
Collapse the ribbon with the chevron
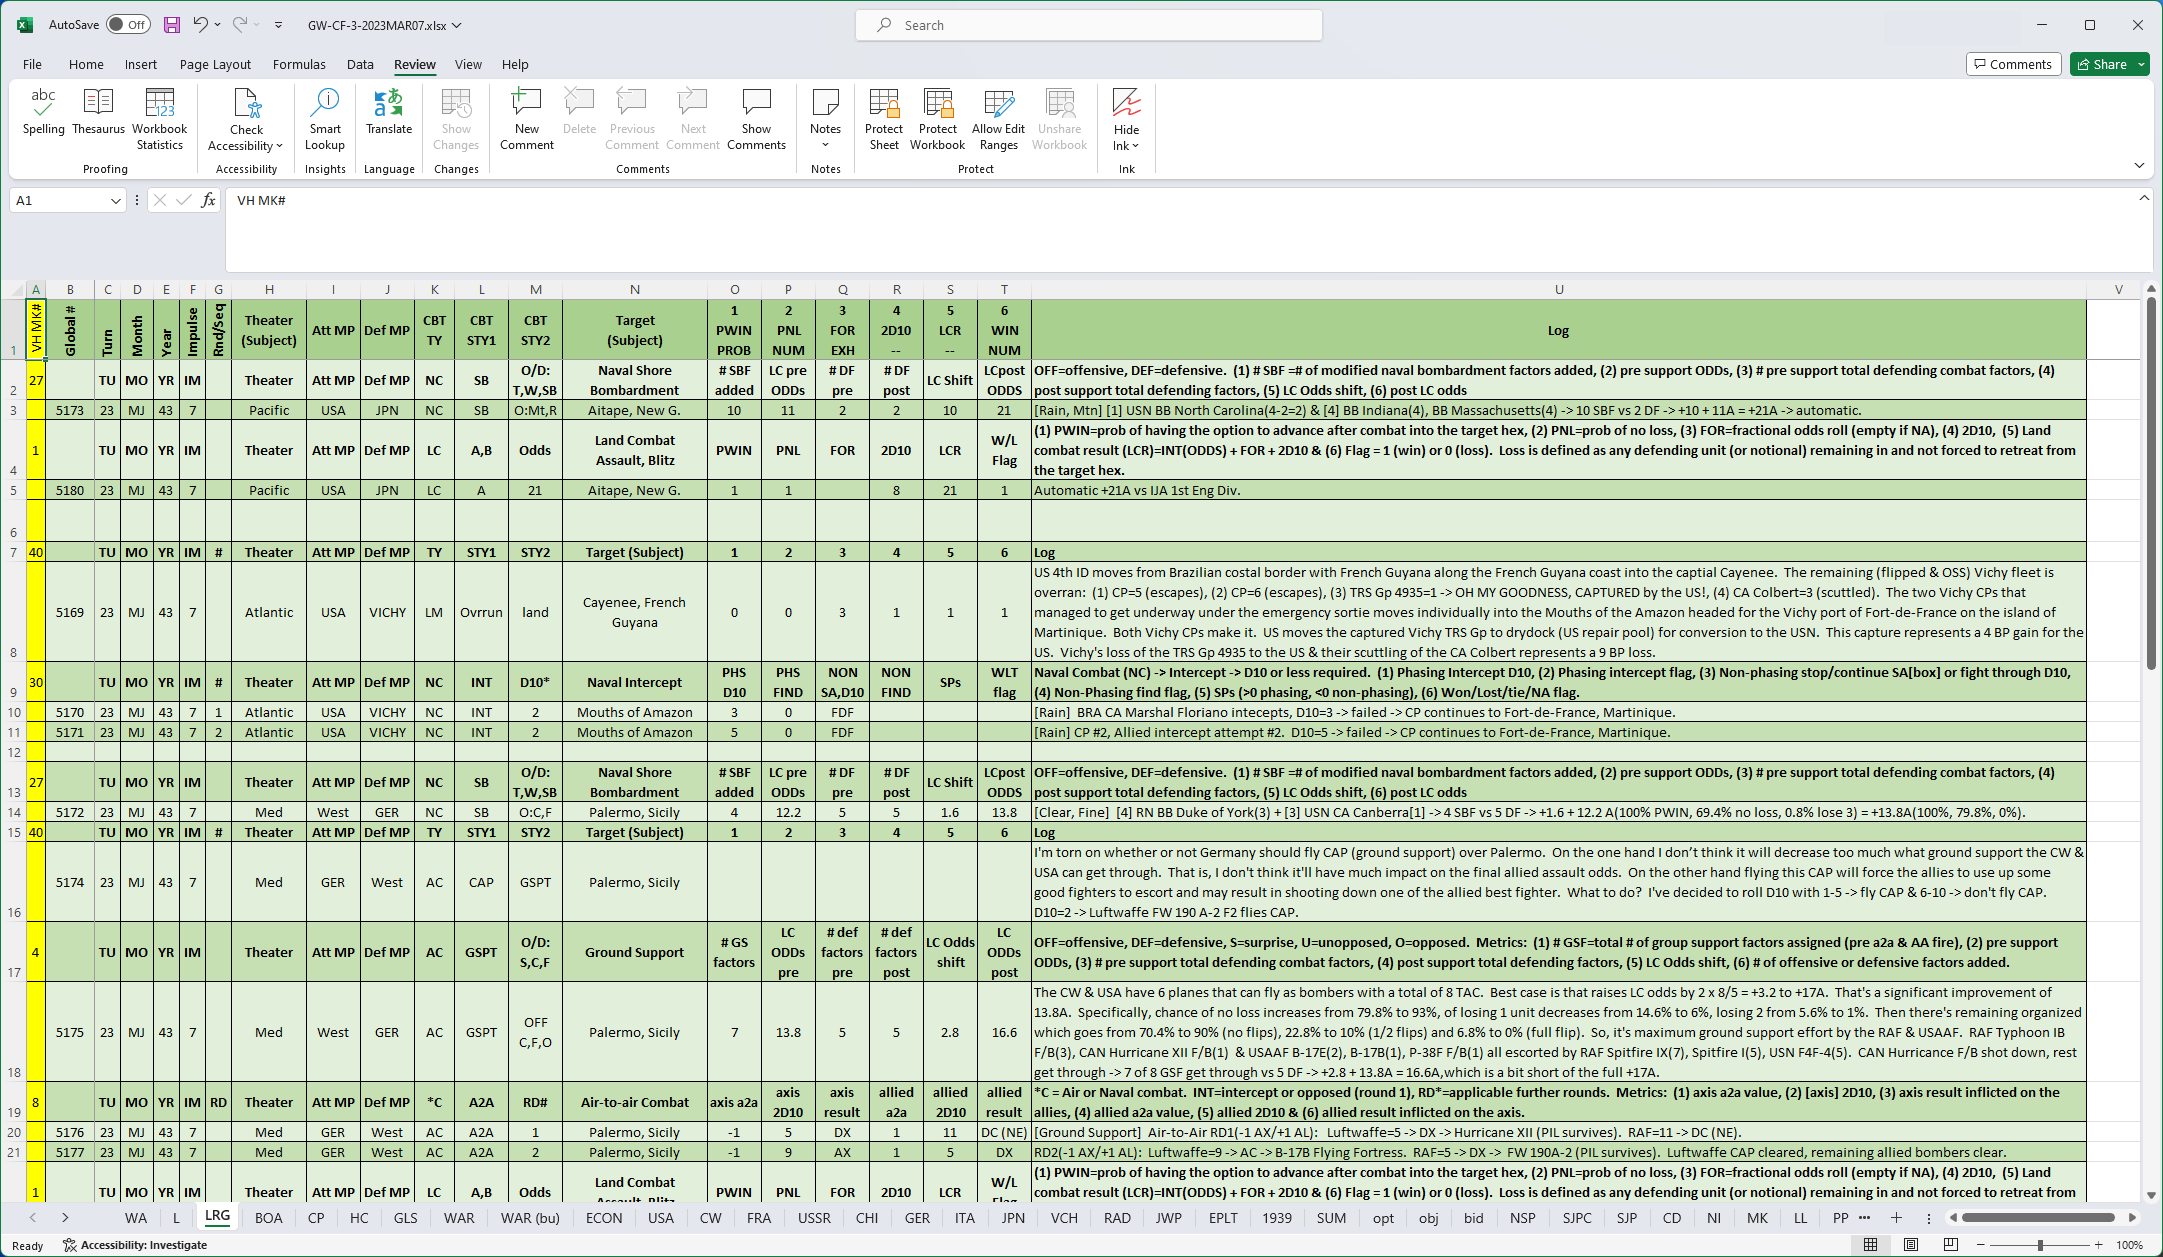point(2139,166)
